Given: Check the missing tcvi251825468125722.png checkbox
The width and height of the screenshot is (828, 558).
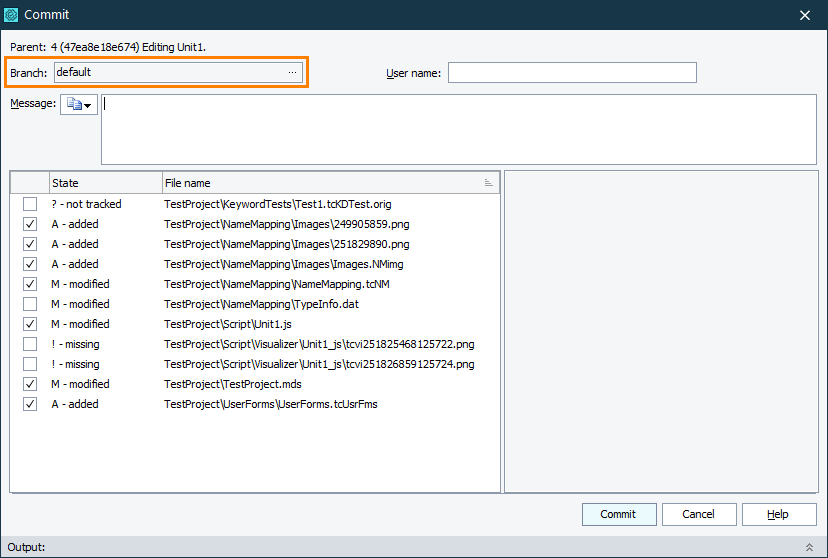Looking at the screenshot, I should tap(30, 344).
